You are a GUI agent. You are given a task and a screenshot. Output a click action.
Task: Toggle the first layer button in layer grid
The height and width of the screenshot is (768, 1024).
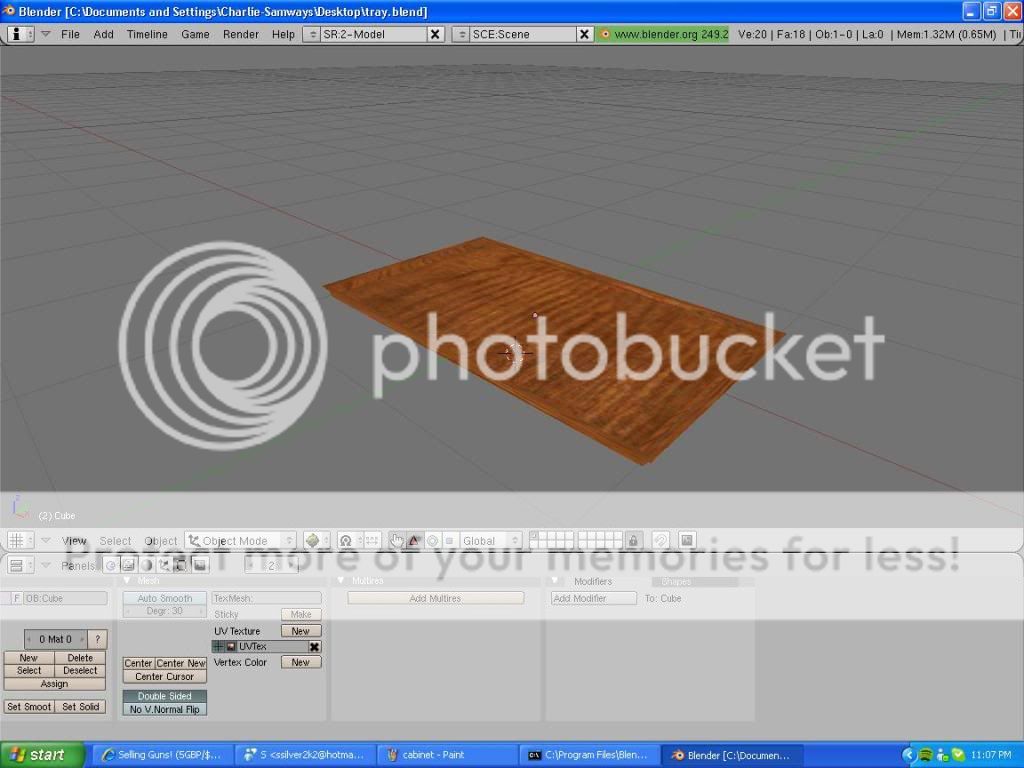pos(534,536)
